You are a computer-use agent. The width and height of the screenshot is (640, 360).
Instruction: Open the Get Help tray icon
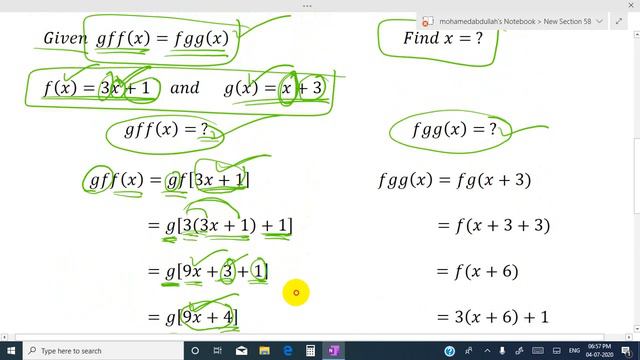pyautogui.click(x=449, y=351)
